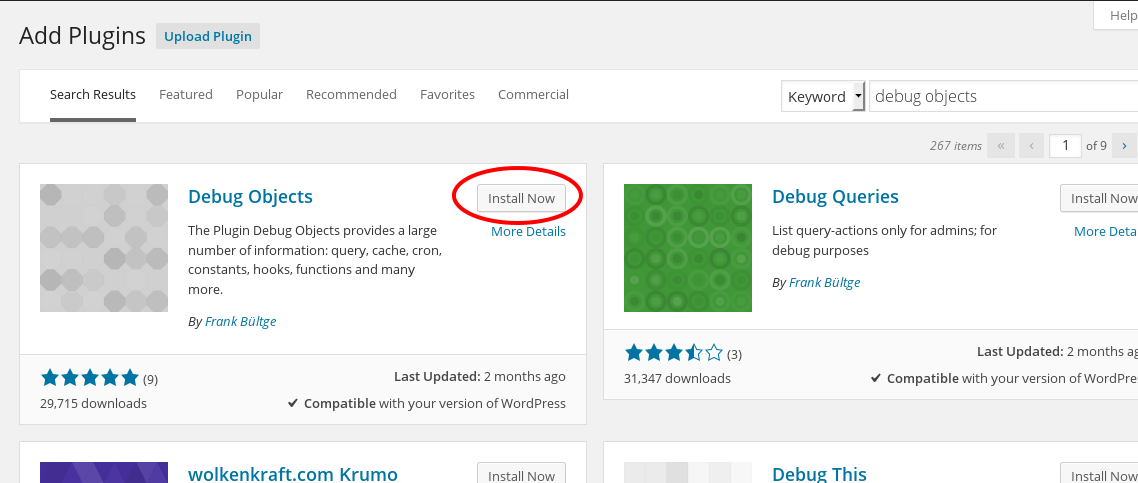Open Frank Bültge author link under Debug Objects
Image resolution: width=1138 pixels, height=483 pixels.
(x=241, y=321)
